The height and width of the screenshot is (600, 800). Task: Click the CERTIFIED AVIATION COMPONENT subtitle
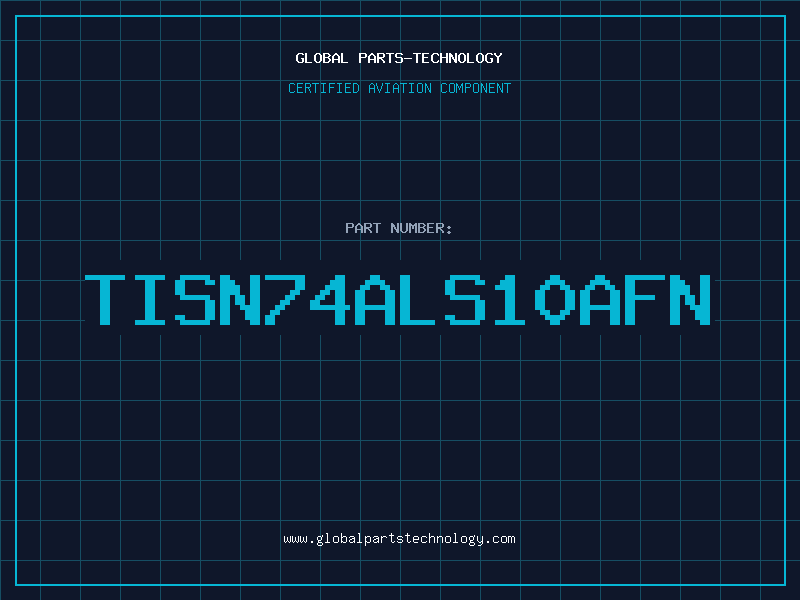click(399, 88)
